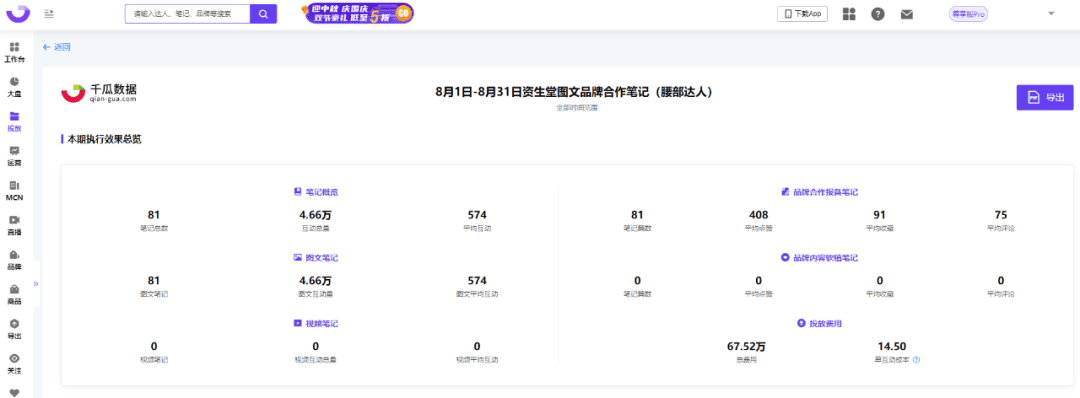Click the 单互动成本 value 14.50
Viewport: 1080px width, 398px height.
click(x=891, y=346)
